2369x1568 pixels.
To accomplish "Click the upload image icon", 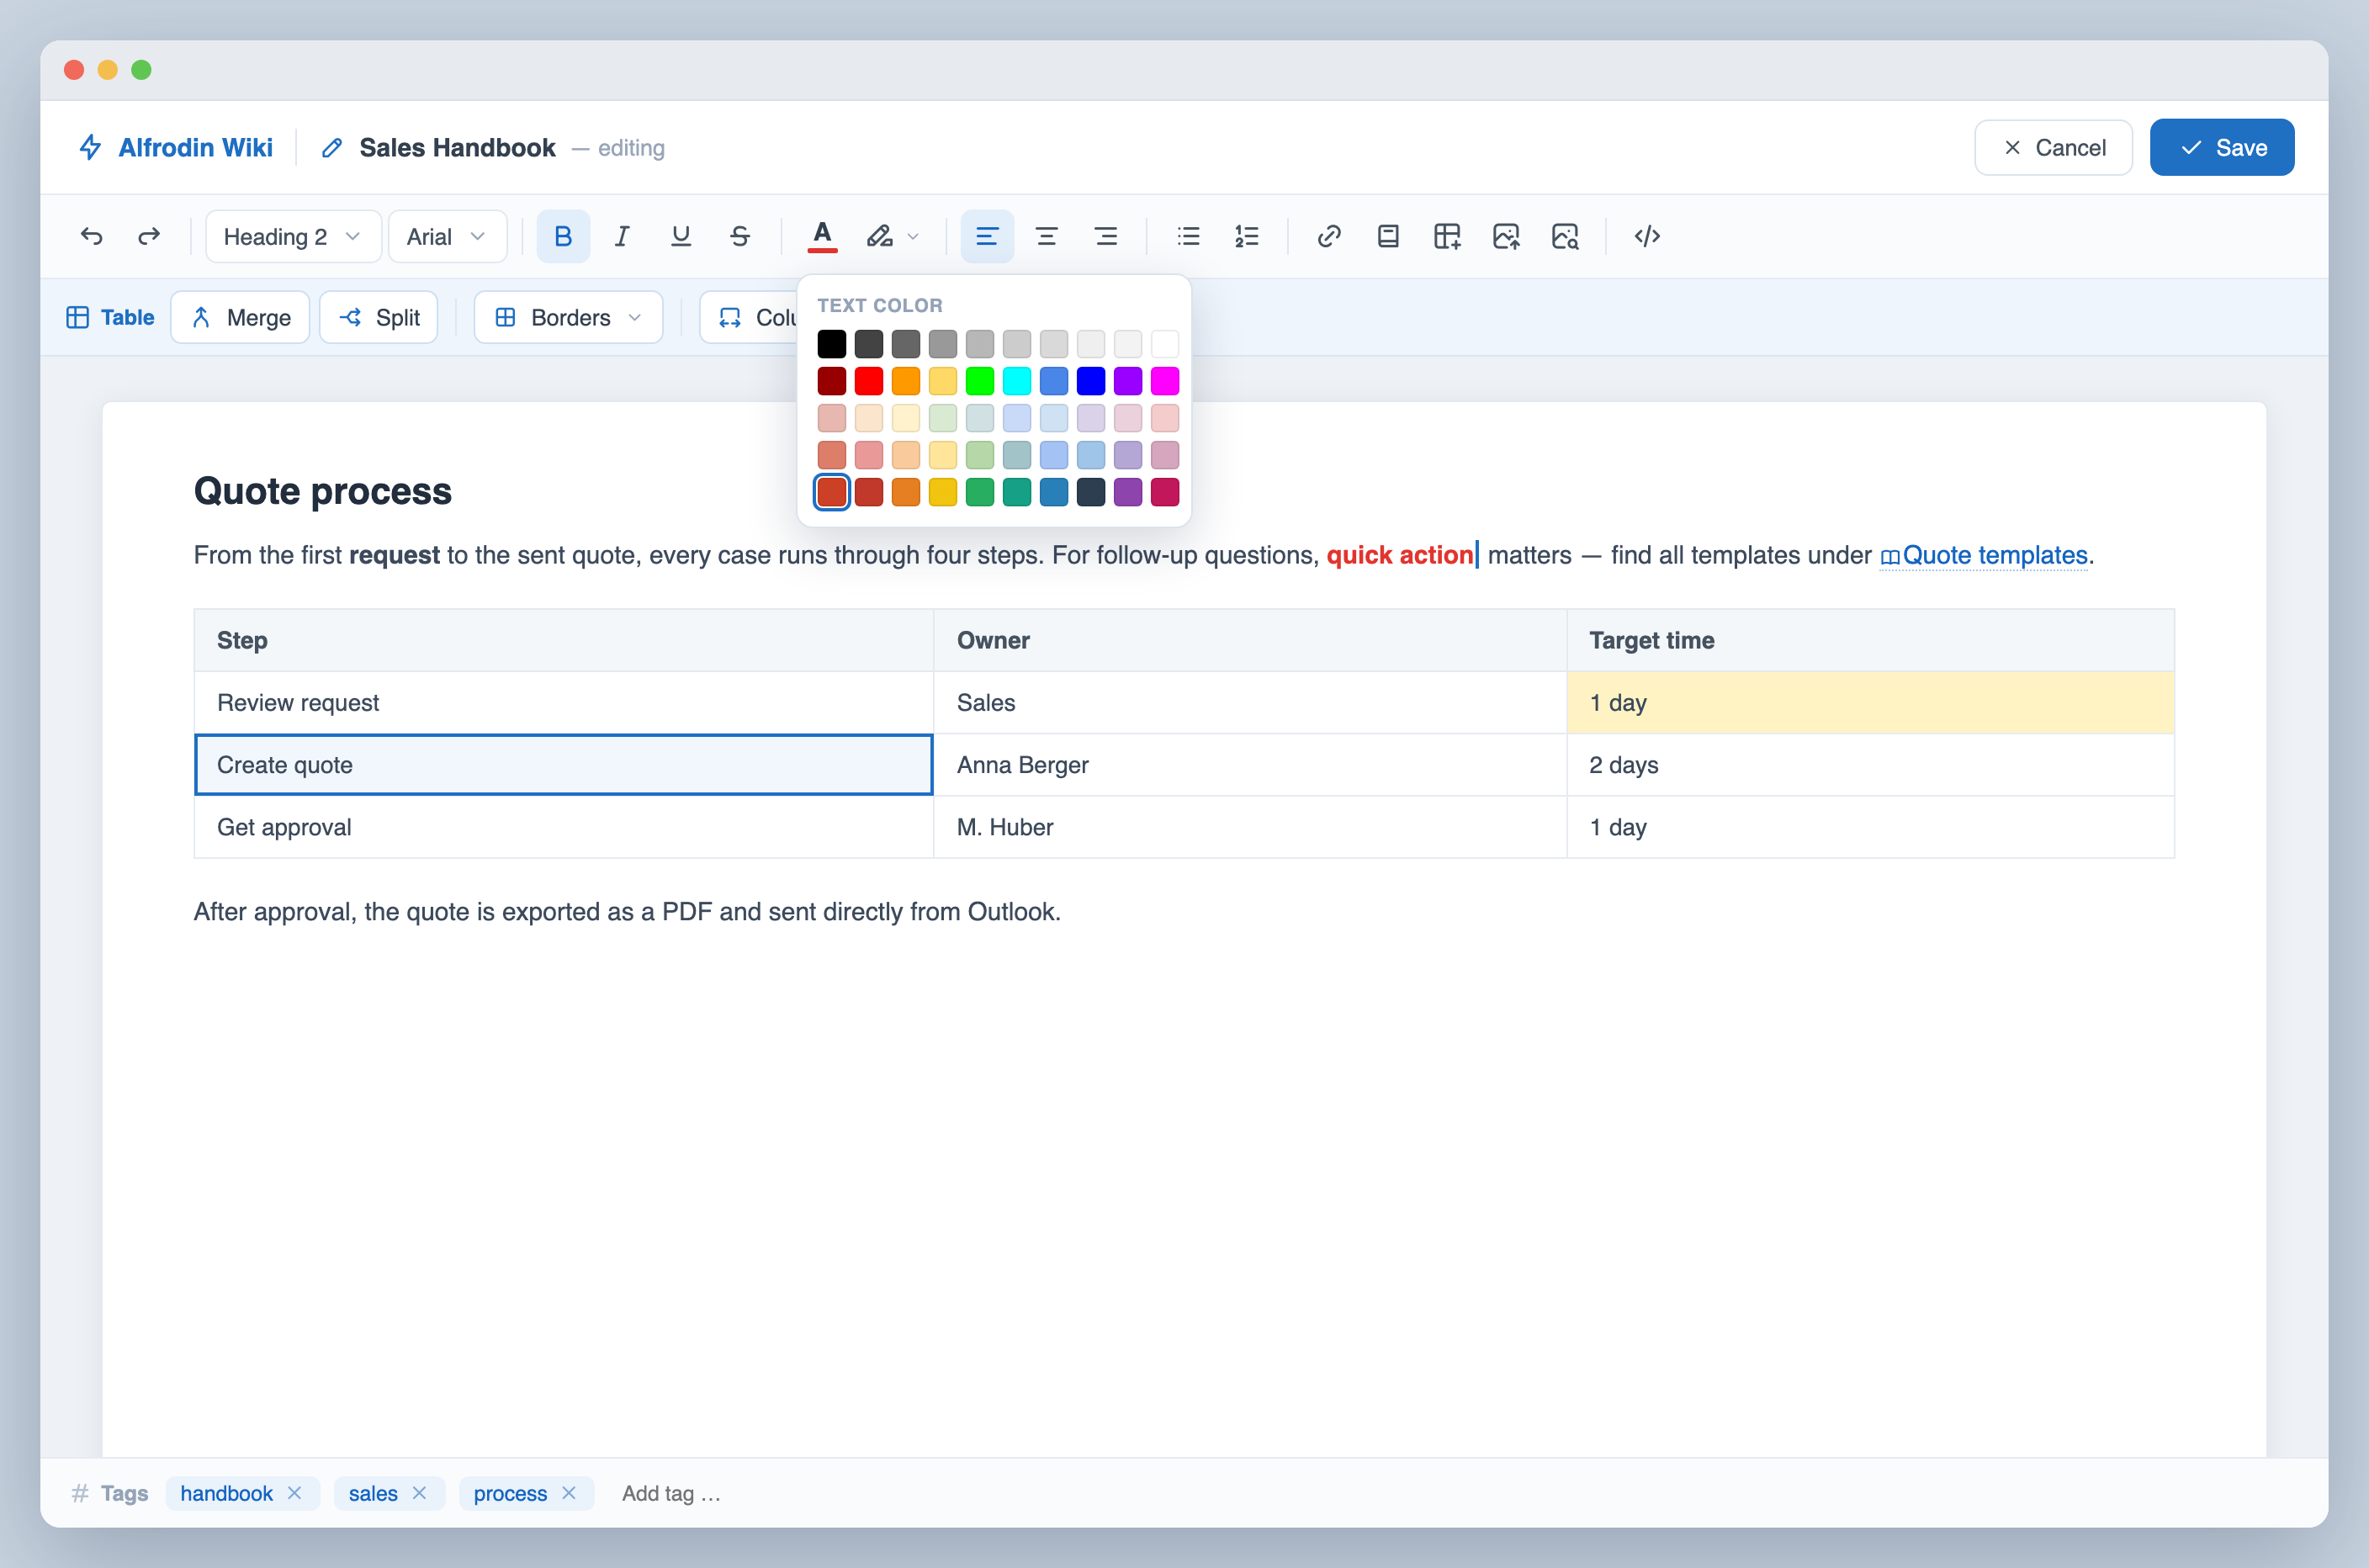I will point(1506,236).
